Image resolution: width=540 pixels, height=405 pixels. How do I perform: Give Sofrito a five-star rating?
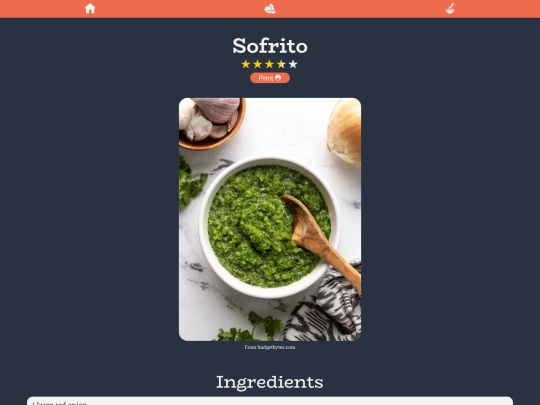coord(293,64)
